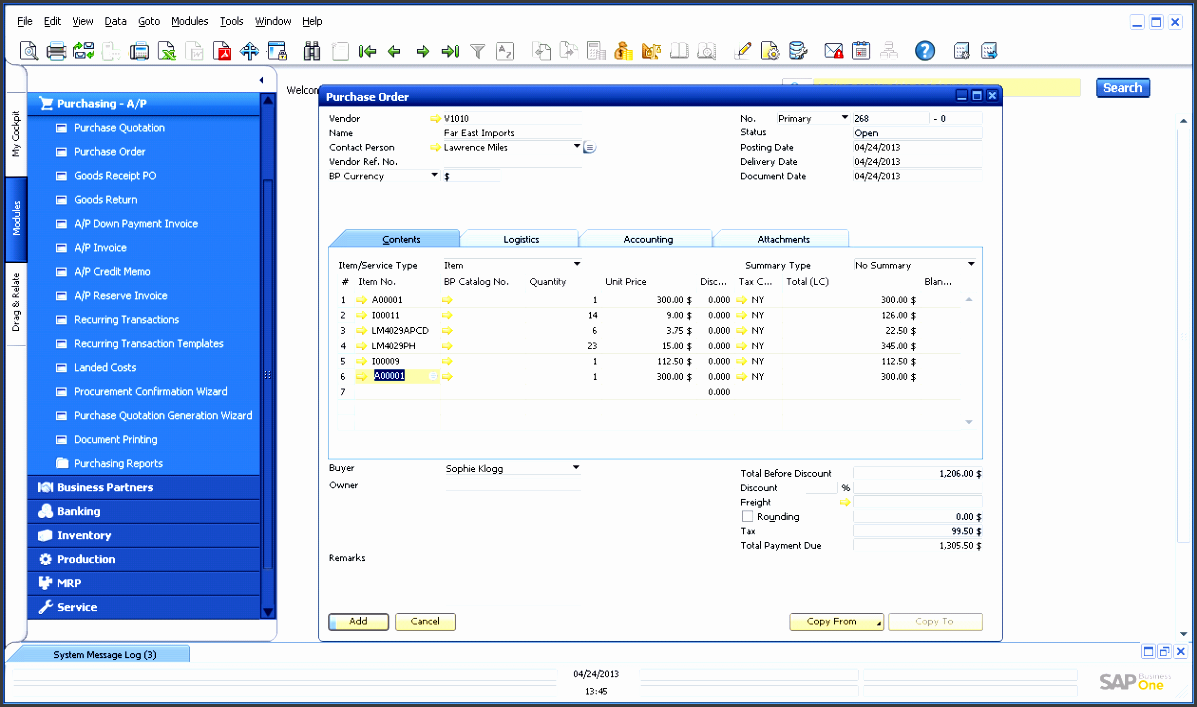
Task: Open Messages/Alerts envelope icon
Action: click(834, 51)
